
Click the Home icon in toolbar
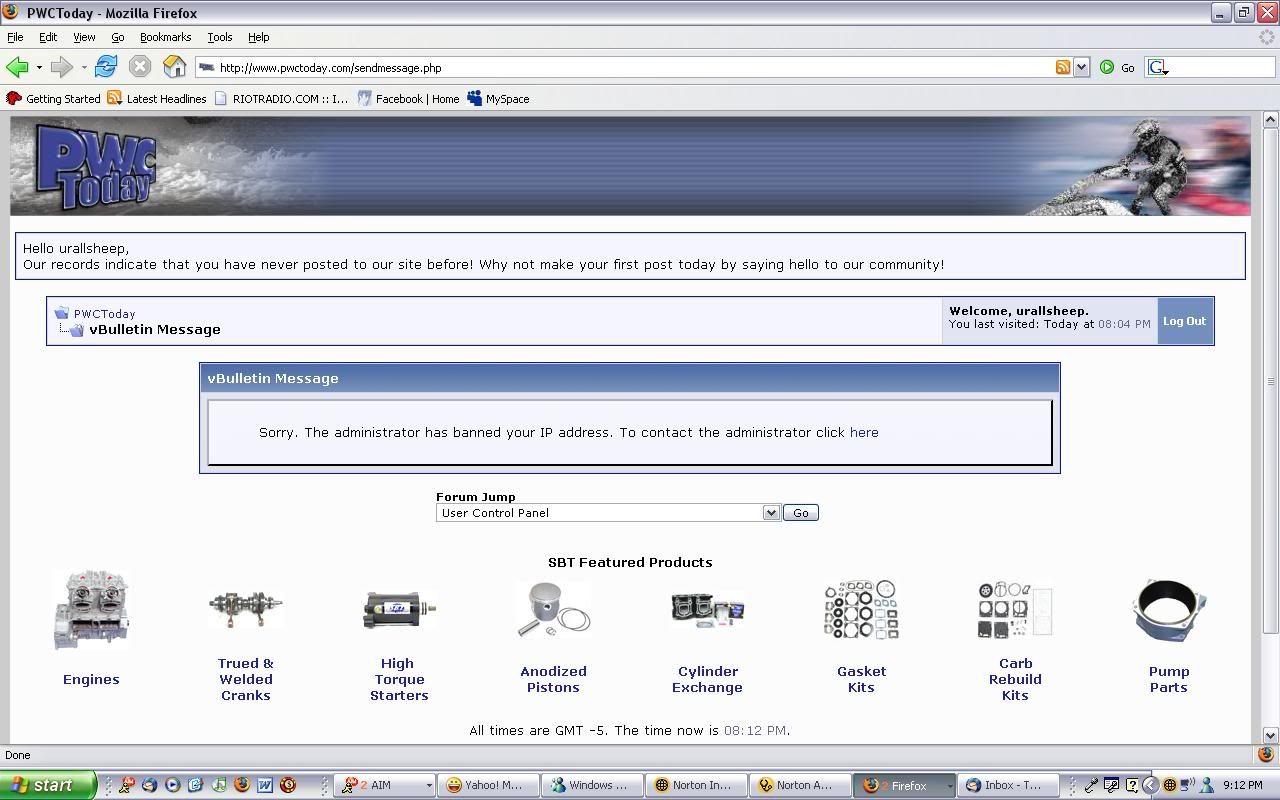coord(174,67)
